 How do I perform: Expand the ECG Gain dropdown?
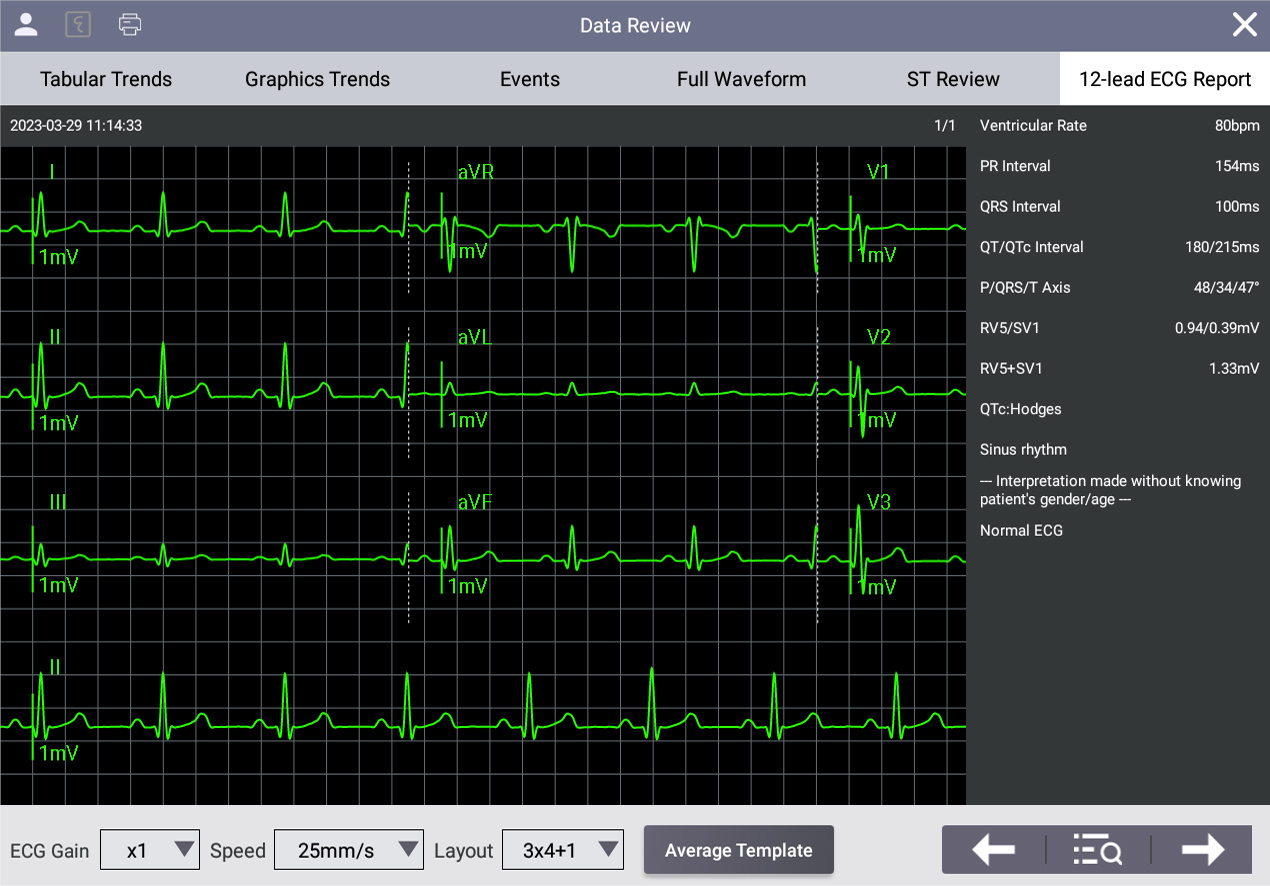coord(150,851)
